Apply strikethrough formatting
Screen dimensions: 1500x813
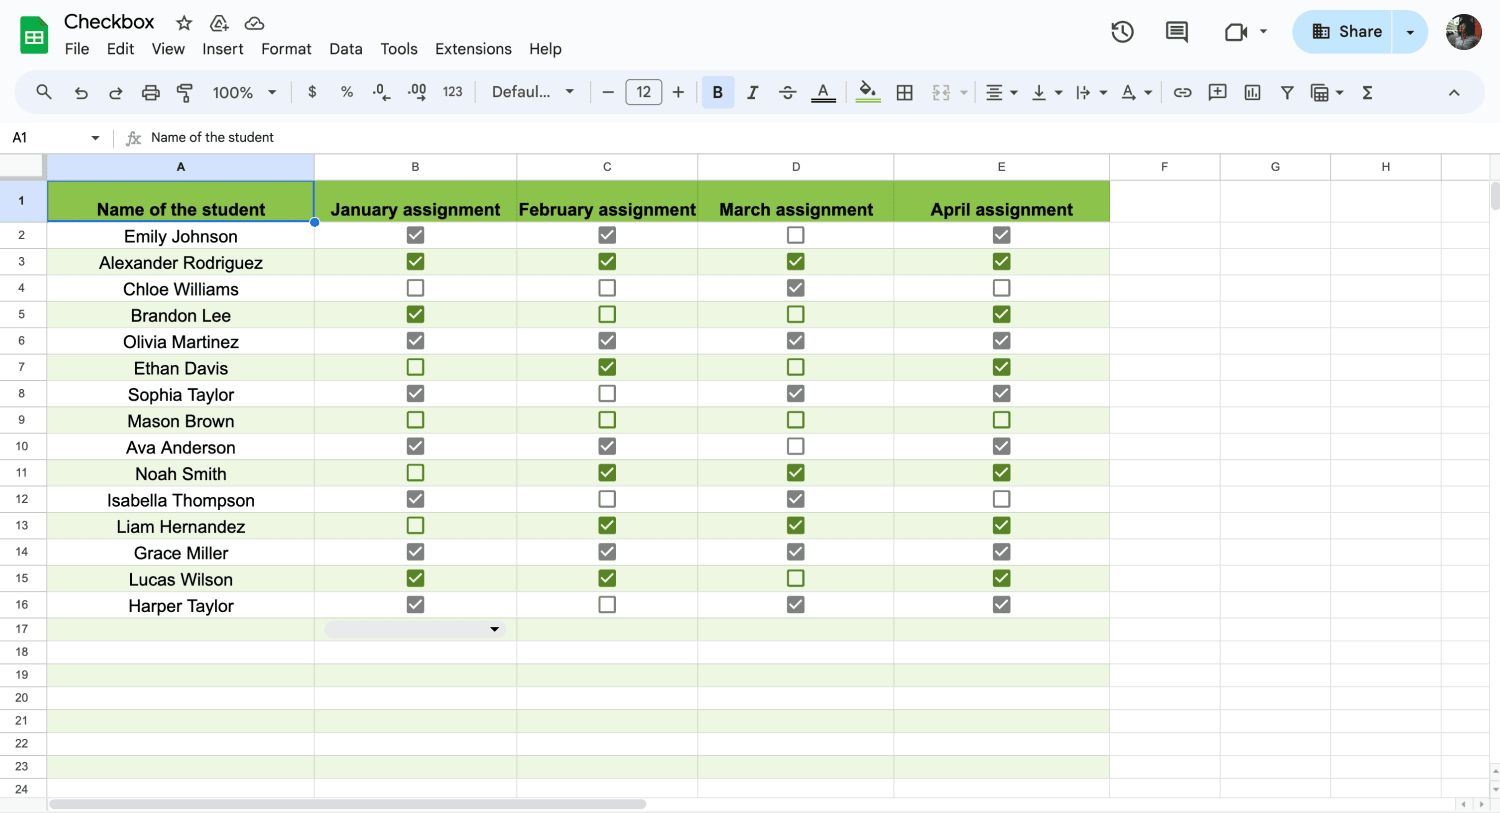click(x=787, y=92)
